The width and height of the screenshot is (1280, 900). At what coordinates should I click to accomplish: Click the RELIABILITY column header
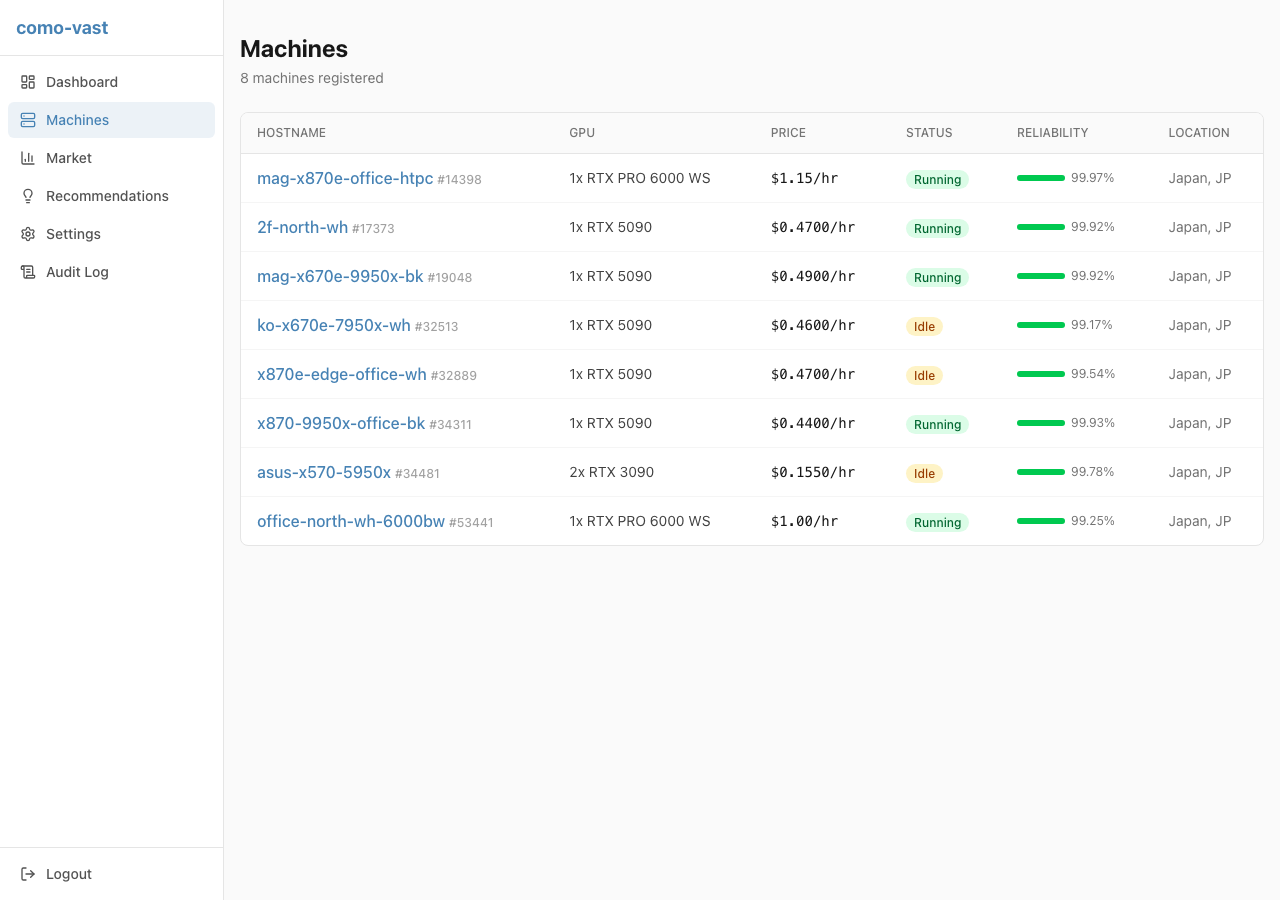[x=1052, y=133]
